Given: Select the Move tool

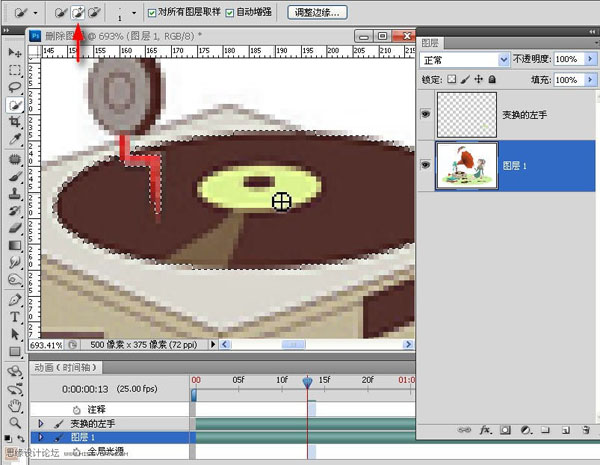Looking at the screenshot, I should [x=15, y=52].
